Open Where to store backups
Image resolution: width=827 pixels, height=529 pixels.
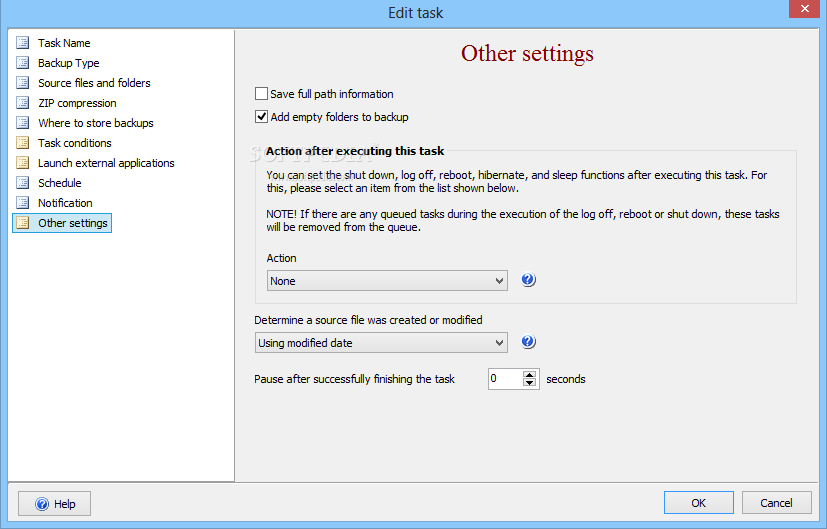pyautogui.click(x=95, y=123)
